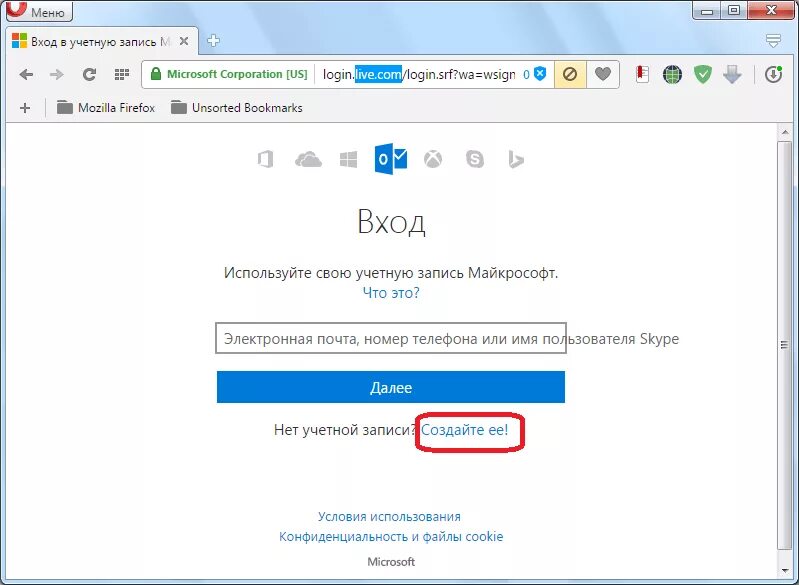Screen dimensions: 799x585
Task: Open the Opera Меню button
Action: tap(40, 10)
